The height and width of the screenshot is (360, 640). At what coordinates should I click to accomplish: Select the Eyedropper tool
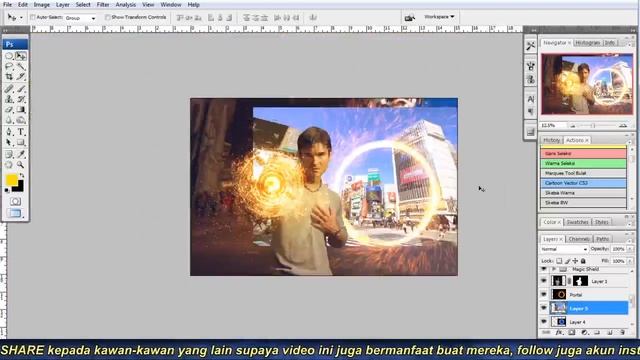coord(21,154)
